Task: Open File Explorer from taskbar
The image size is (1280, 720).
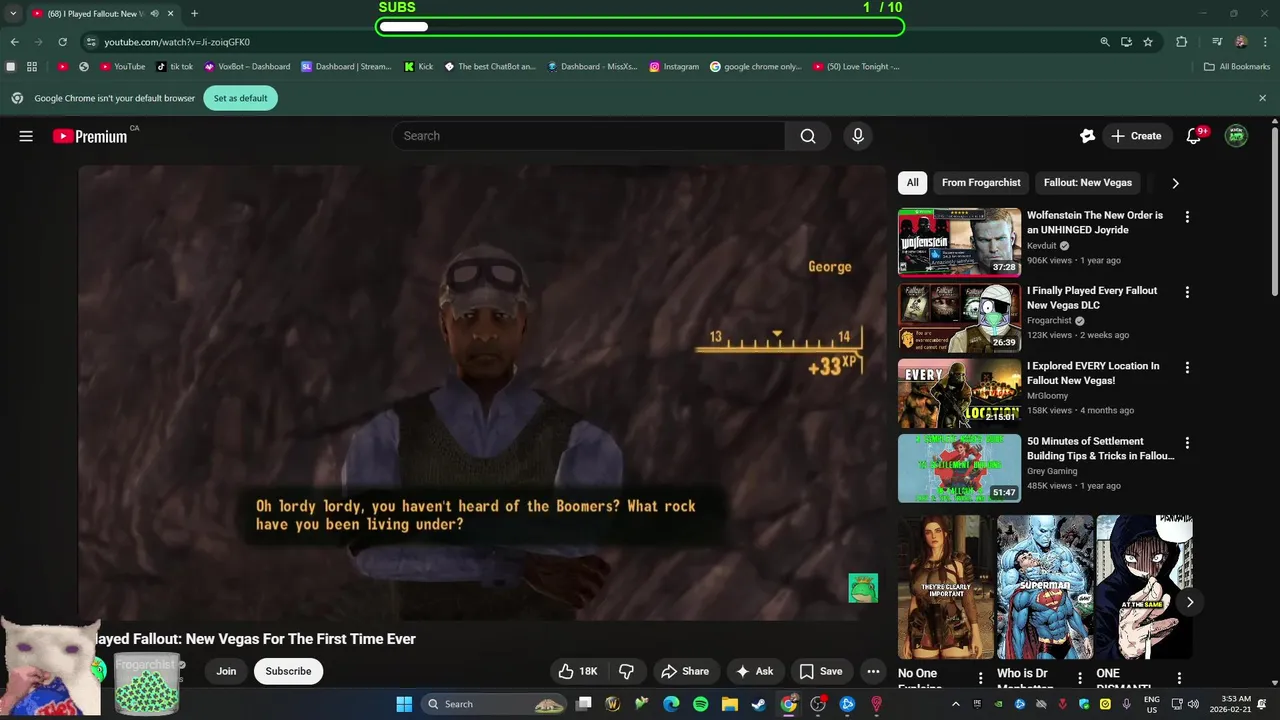Action: tap(729, 704)
